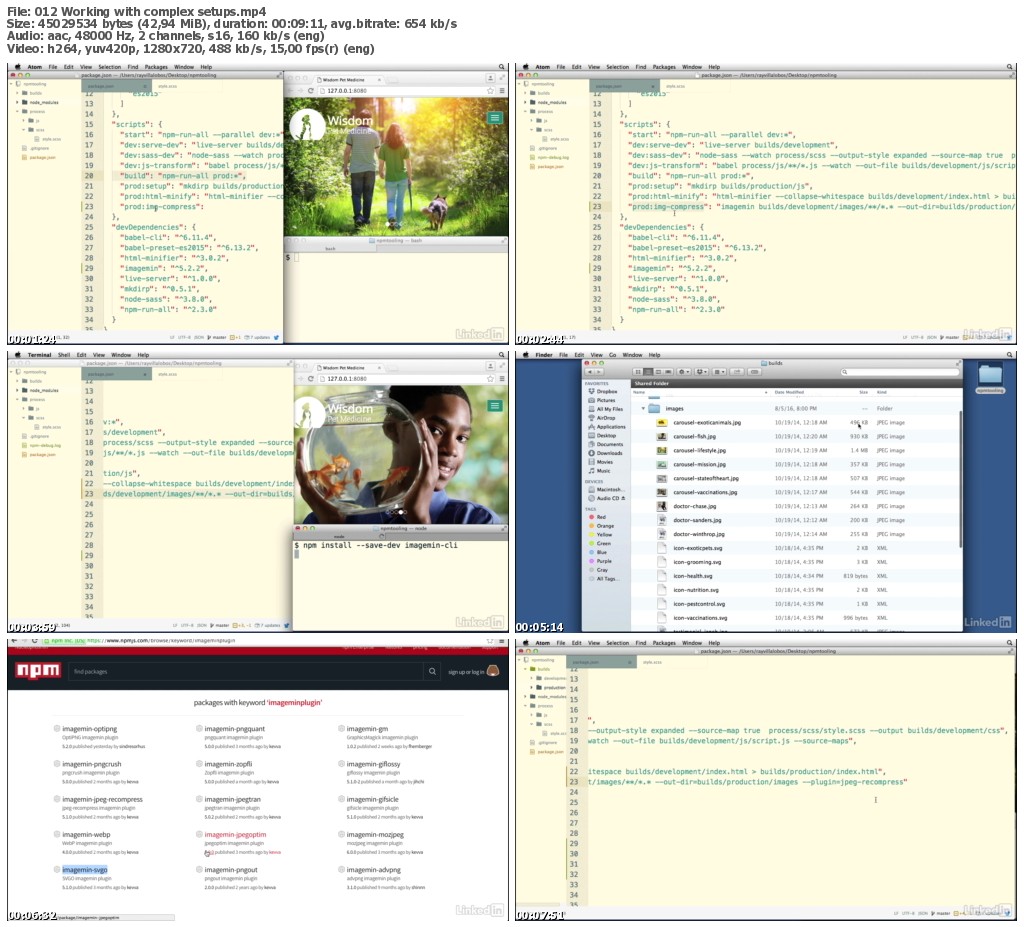
Task: Open the imagemin-pngquant package link
Action: pos(234,728)
